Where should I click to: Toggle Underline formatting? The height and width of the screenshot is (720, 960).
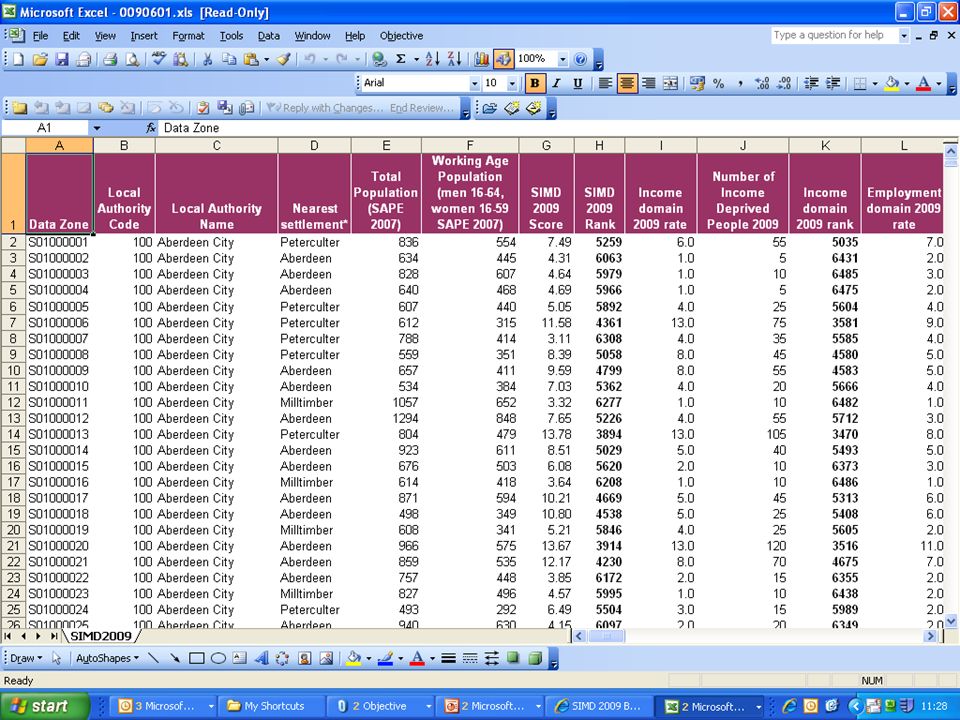click(x=577, y=83)
